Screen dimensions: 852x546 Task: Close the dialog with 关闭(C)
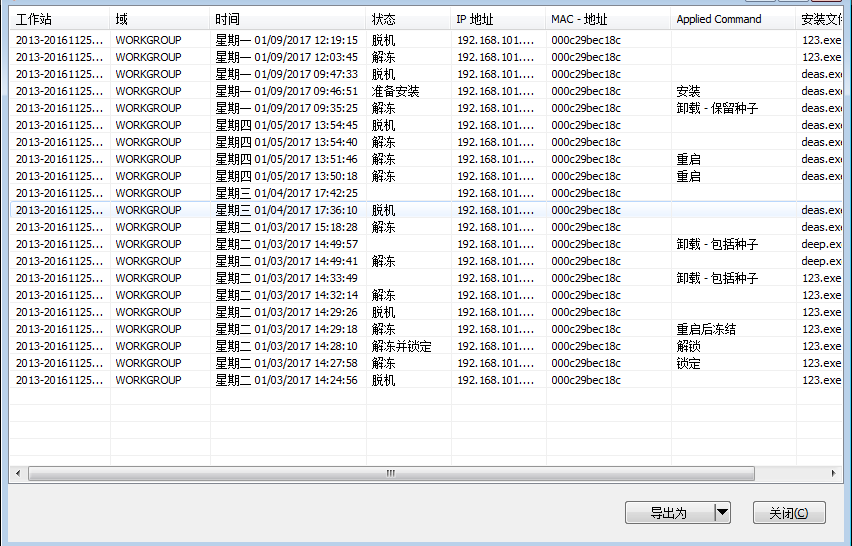789,513
